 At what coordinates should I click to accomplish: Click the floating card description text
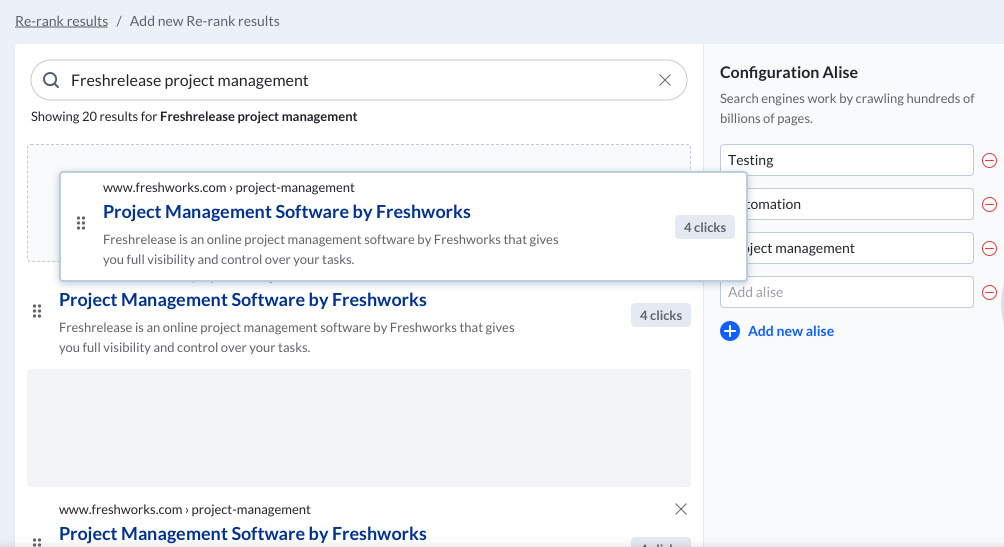[x=330, y=249]
